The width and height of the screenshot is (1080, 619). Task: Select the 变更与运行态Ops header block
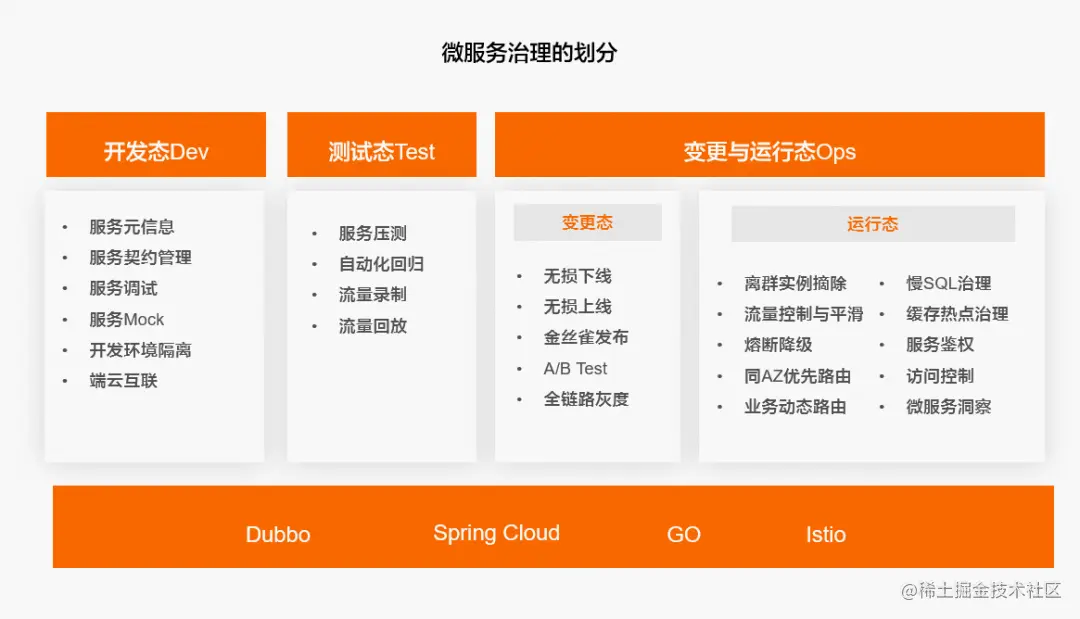[769, 145]
